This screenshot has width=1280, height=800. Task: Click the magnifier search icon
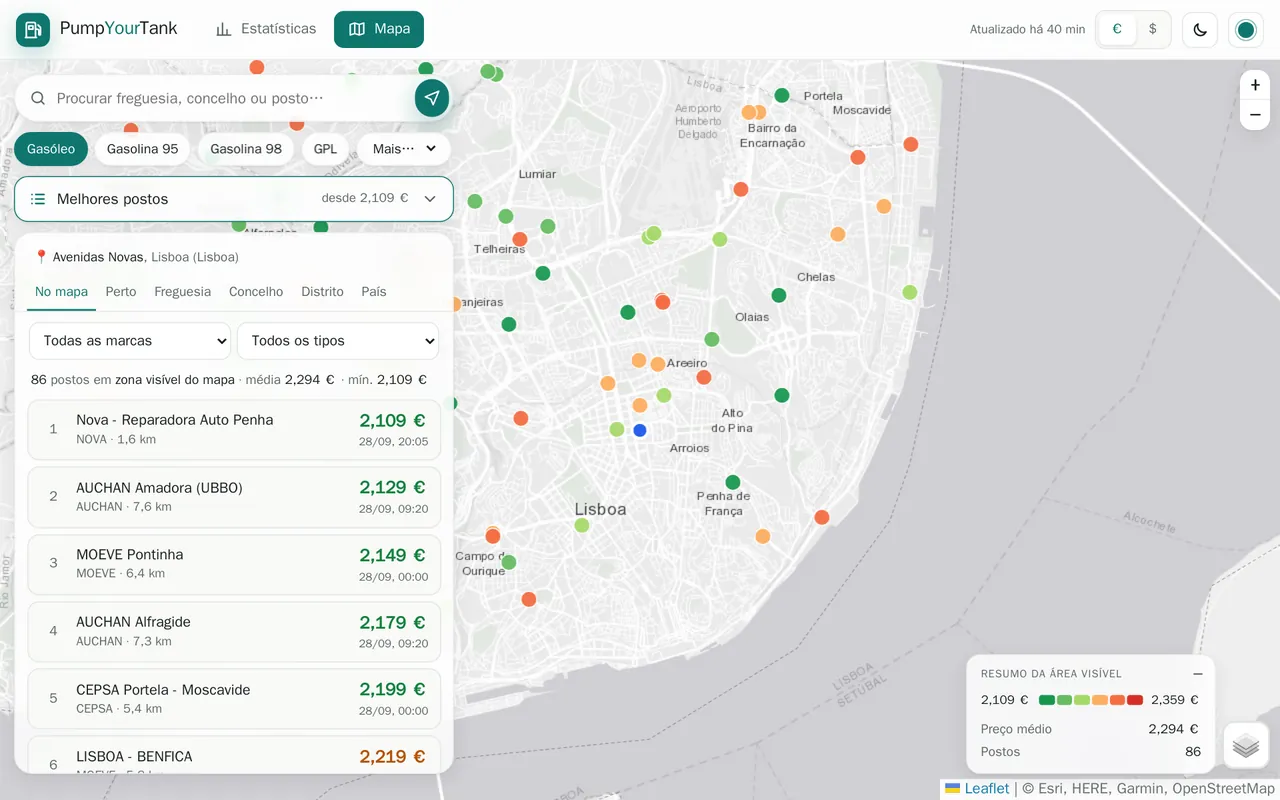[x=38, y=98]
